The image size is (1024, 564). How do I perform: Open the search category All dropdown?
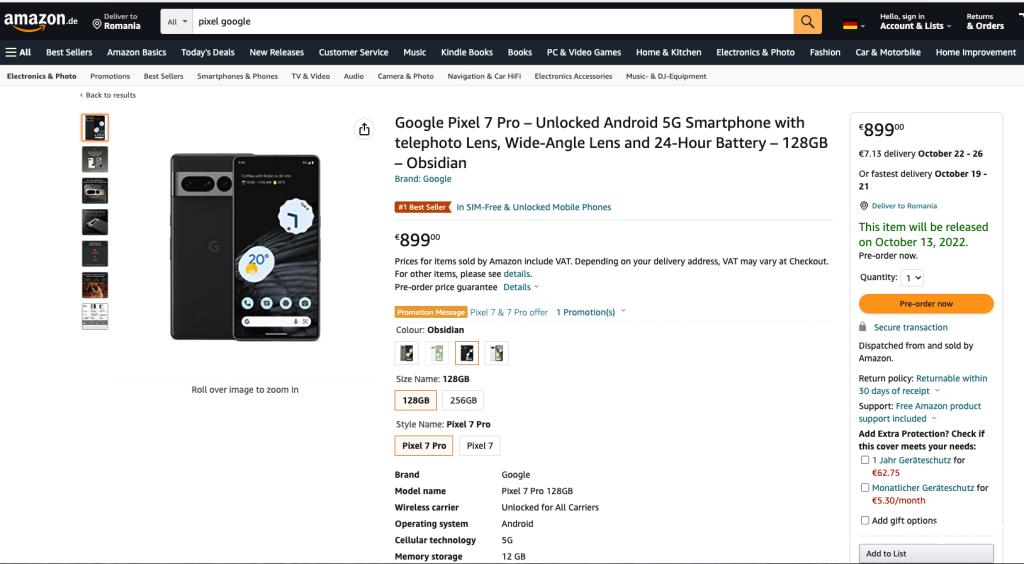click(x=177, y=21)
